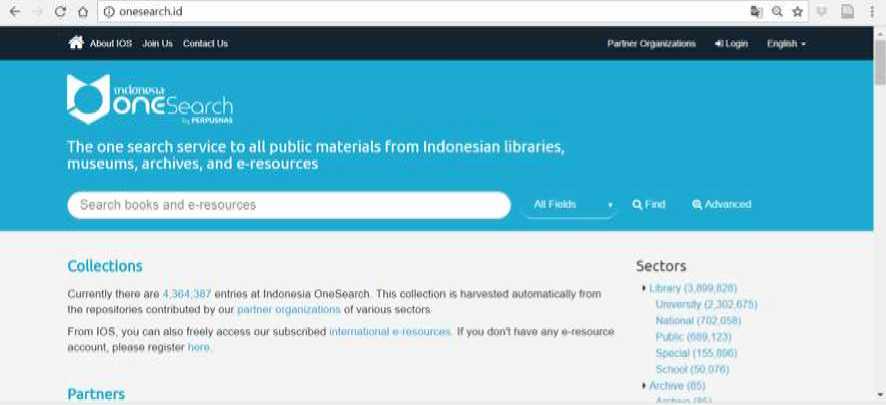The height and width of the screenshot is (405, 886).
Task: Go to Join Us page
Action: (157, 44)
